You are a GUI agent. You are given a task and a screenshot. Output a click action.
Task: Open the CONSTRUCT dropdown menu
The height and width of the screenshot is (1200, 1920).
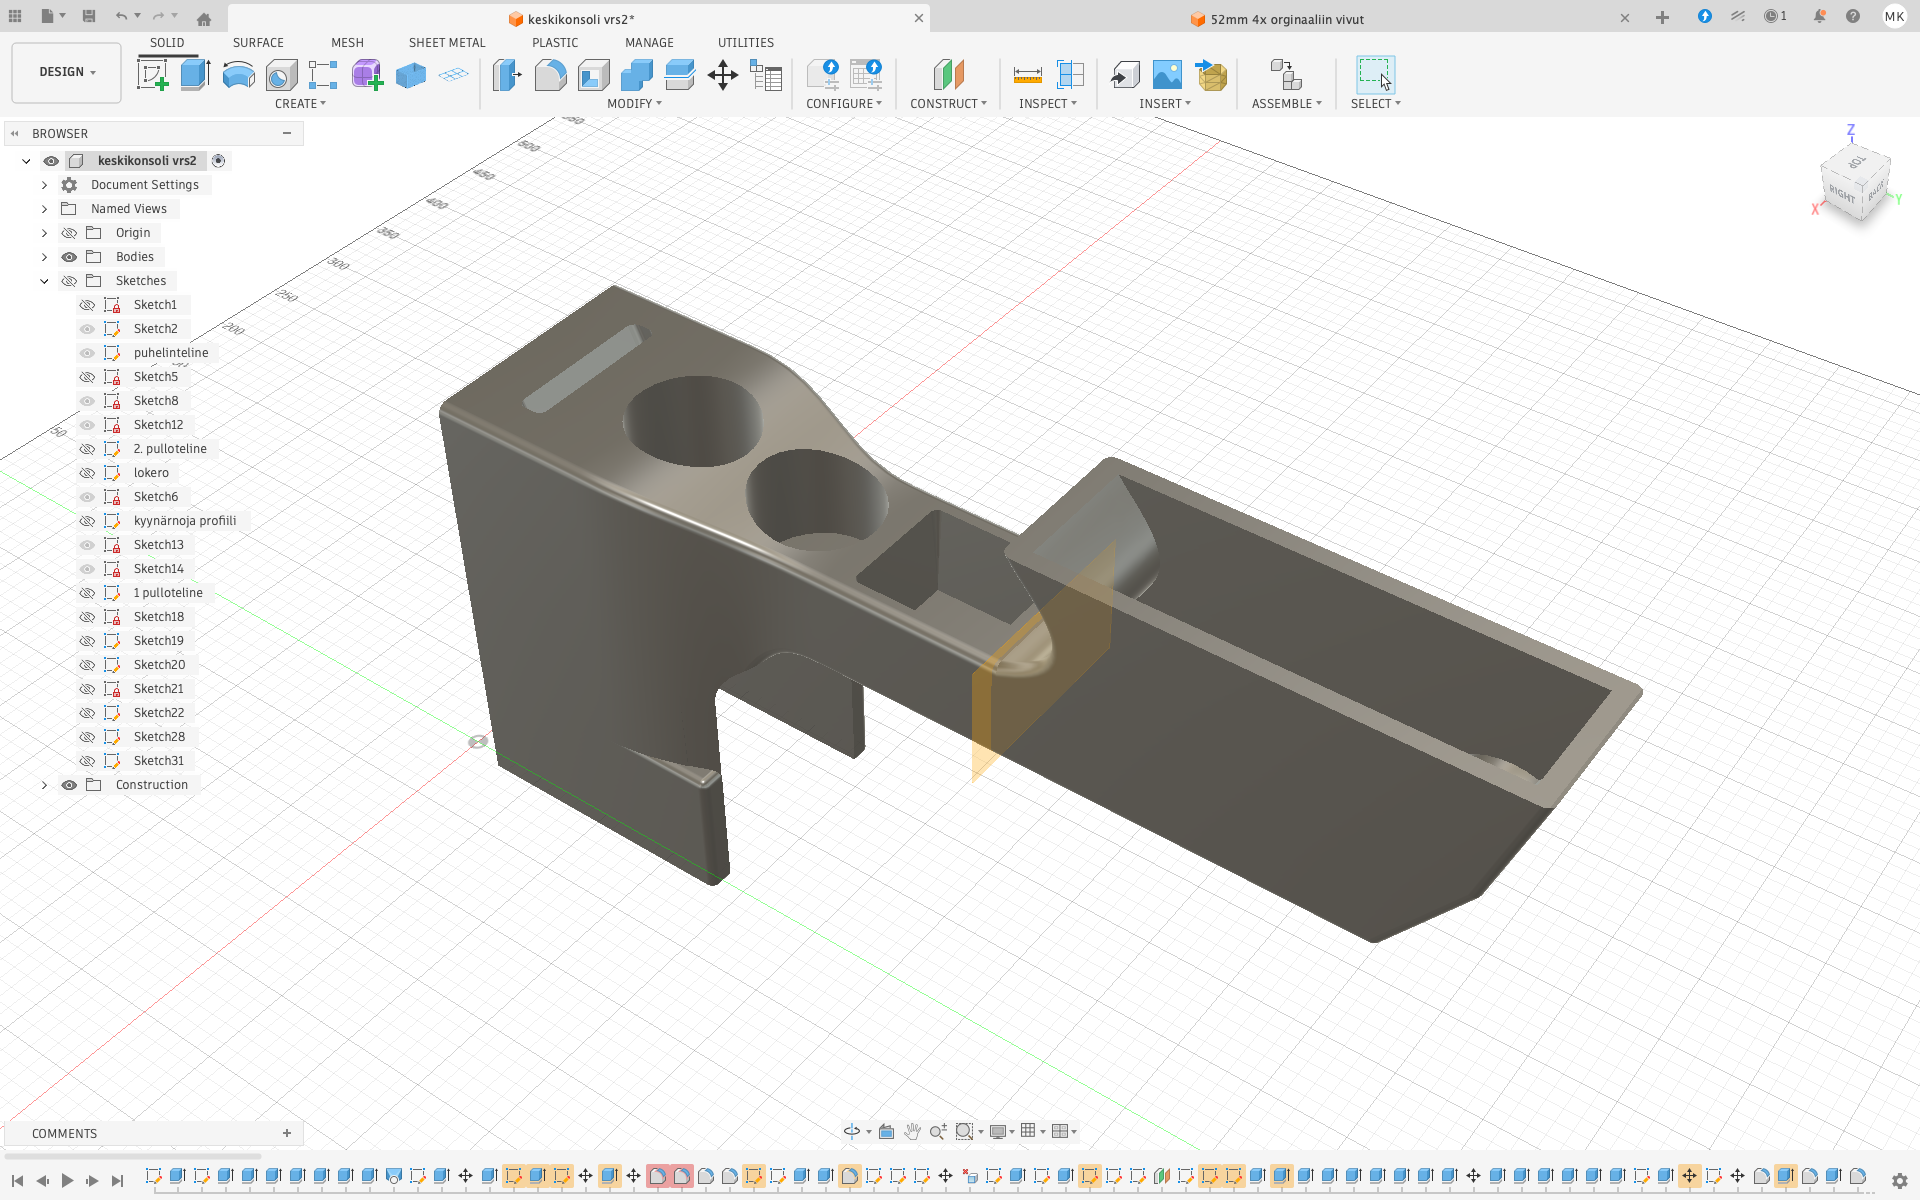(x=948, y=104)
